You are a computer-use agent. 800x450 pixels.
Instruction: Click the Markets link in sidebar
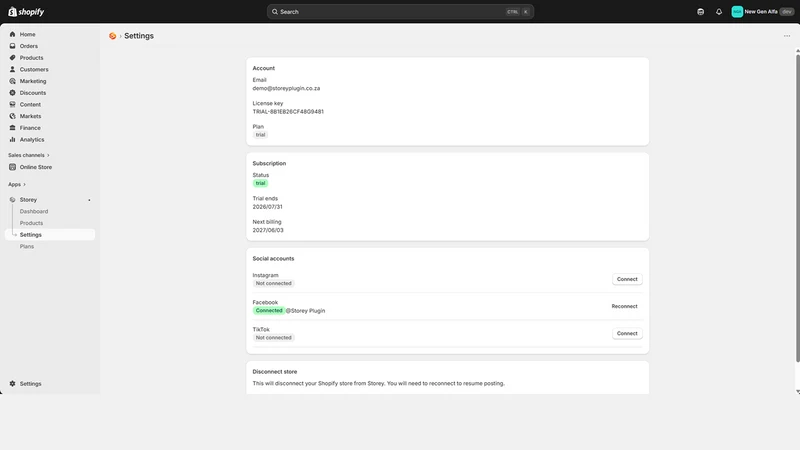(x=30, y=116)
